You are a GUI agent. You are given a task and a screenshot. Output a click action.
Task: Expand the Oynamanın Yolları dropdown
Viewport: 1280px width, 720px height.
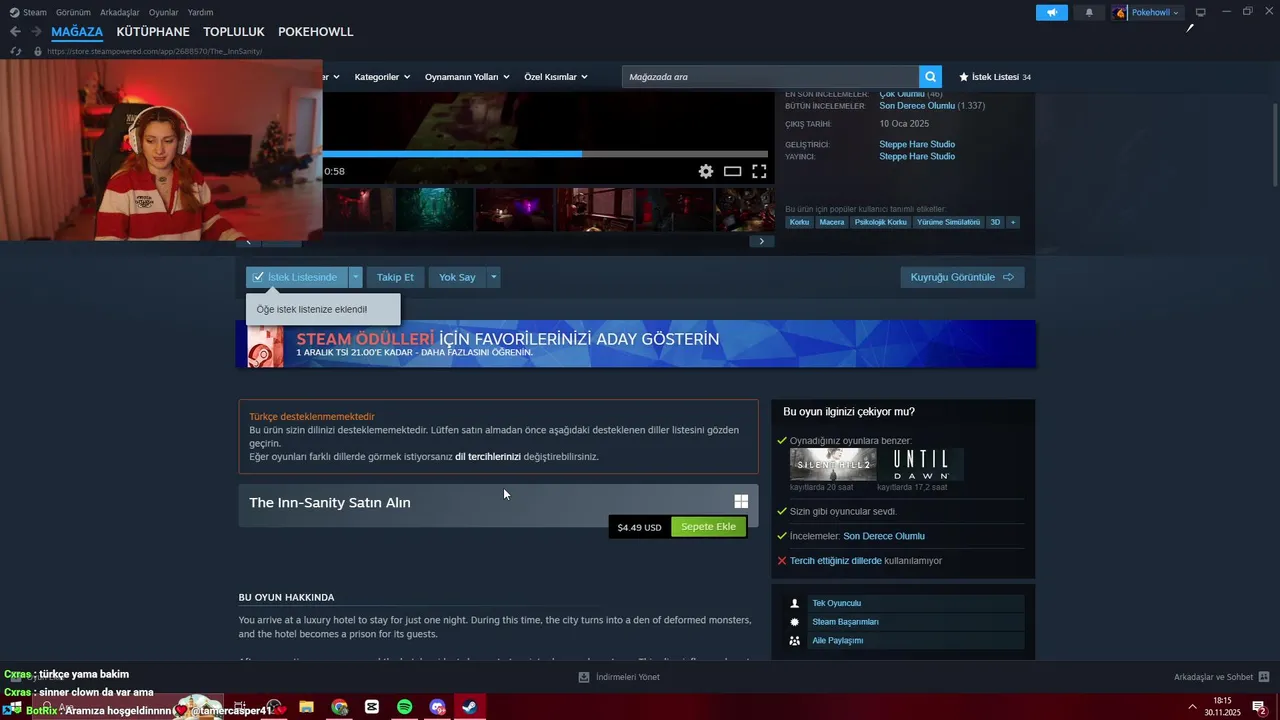coord(467,77)
